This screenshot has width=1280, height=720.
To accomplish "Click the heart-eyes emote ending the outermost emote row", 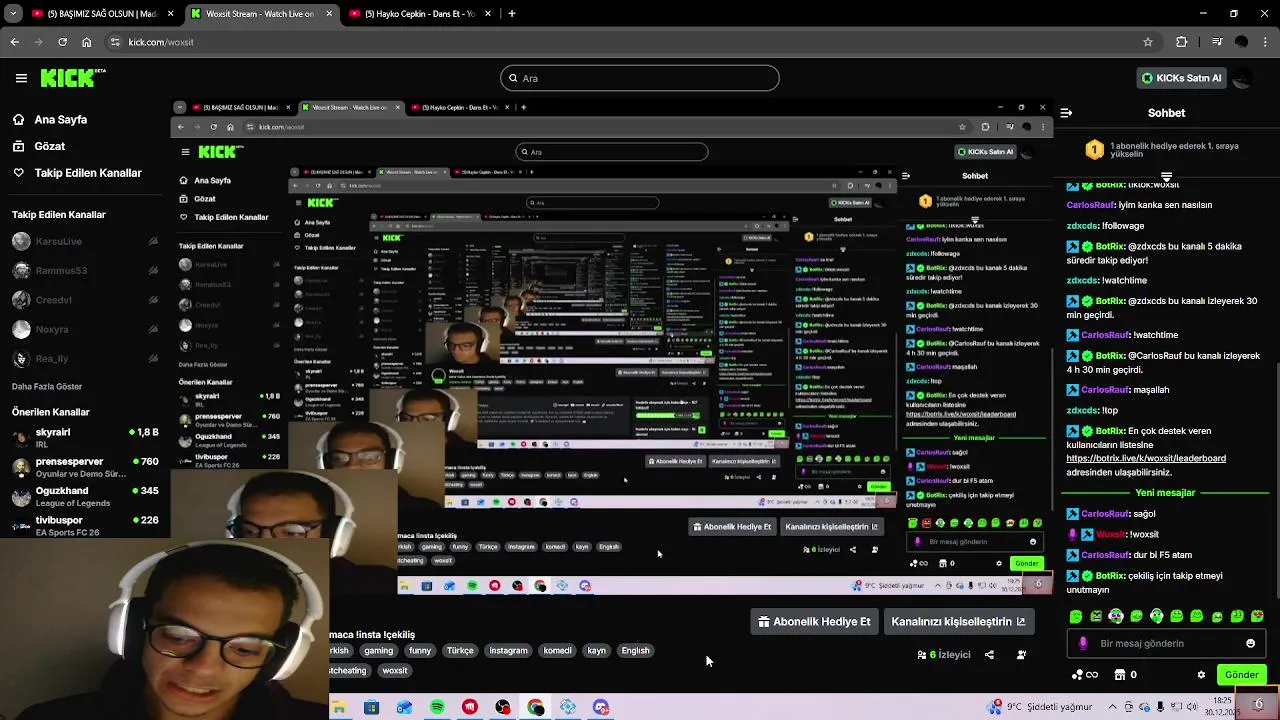I will 1257,616.
